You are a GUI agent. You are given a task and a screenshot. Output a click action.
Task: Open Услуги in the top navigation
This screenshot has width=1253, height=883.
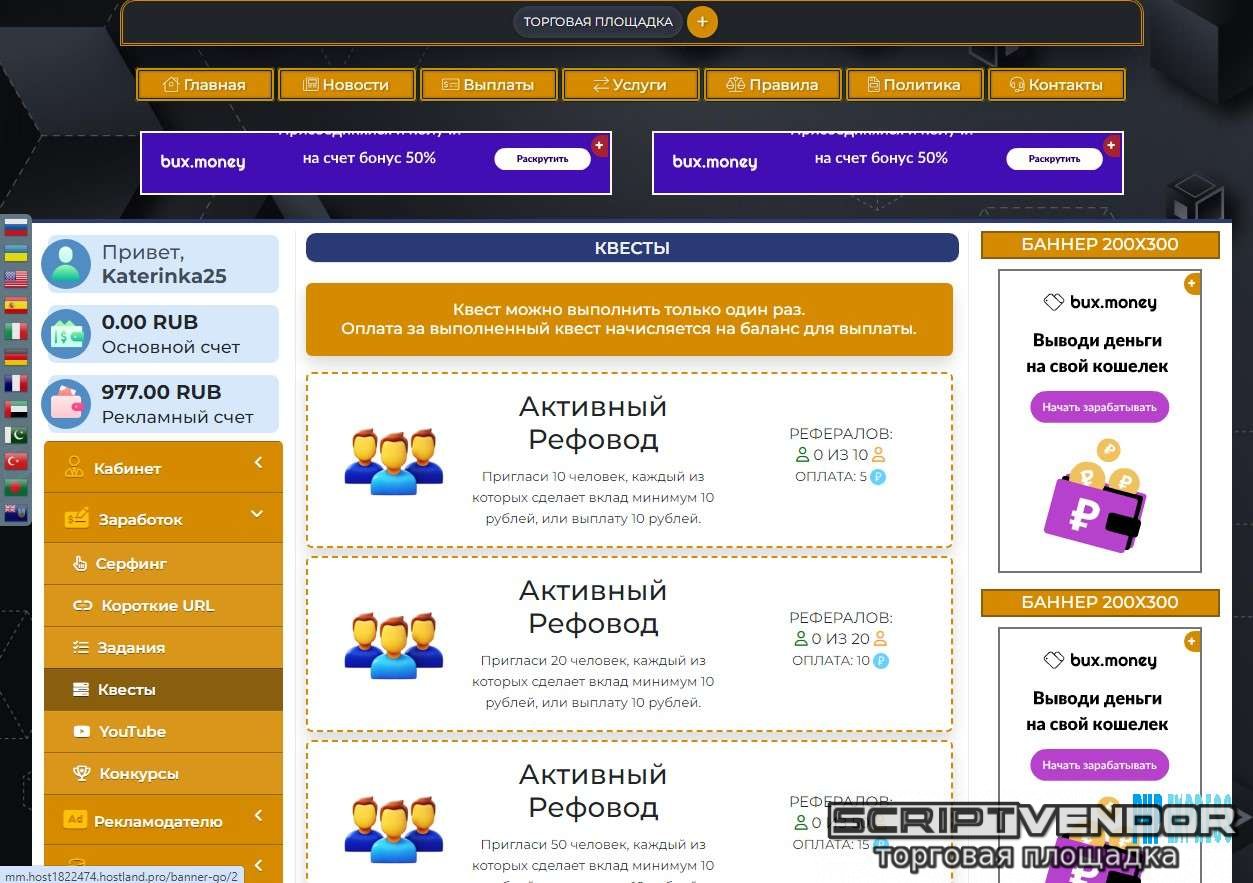(x=631, y=85)
